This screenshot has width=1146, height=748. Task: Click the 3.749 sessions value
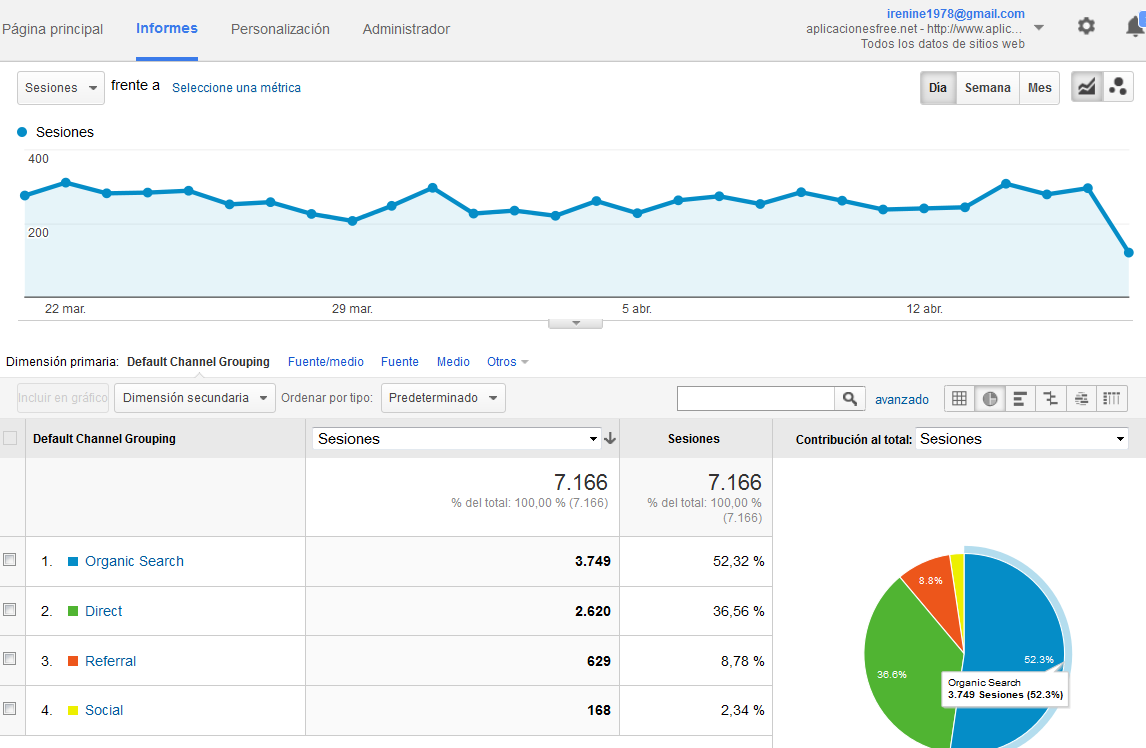pos(593,562)
